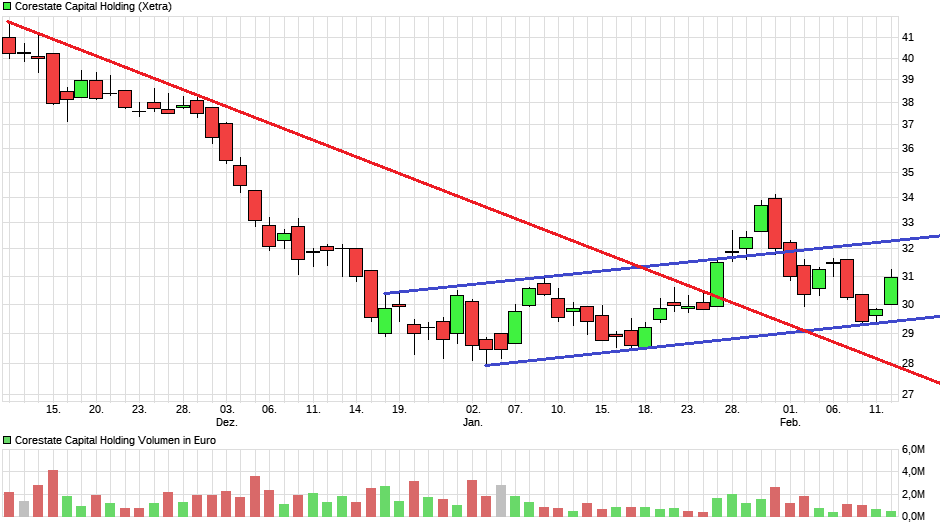
Task: Click the price axis label 30
Action: click(x=908, y=304)
